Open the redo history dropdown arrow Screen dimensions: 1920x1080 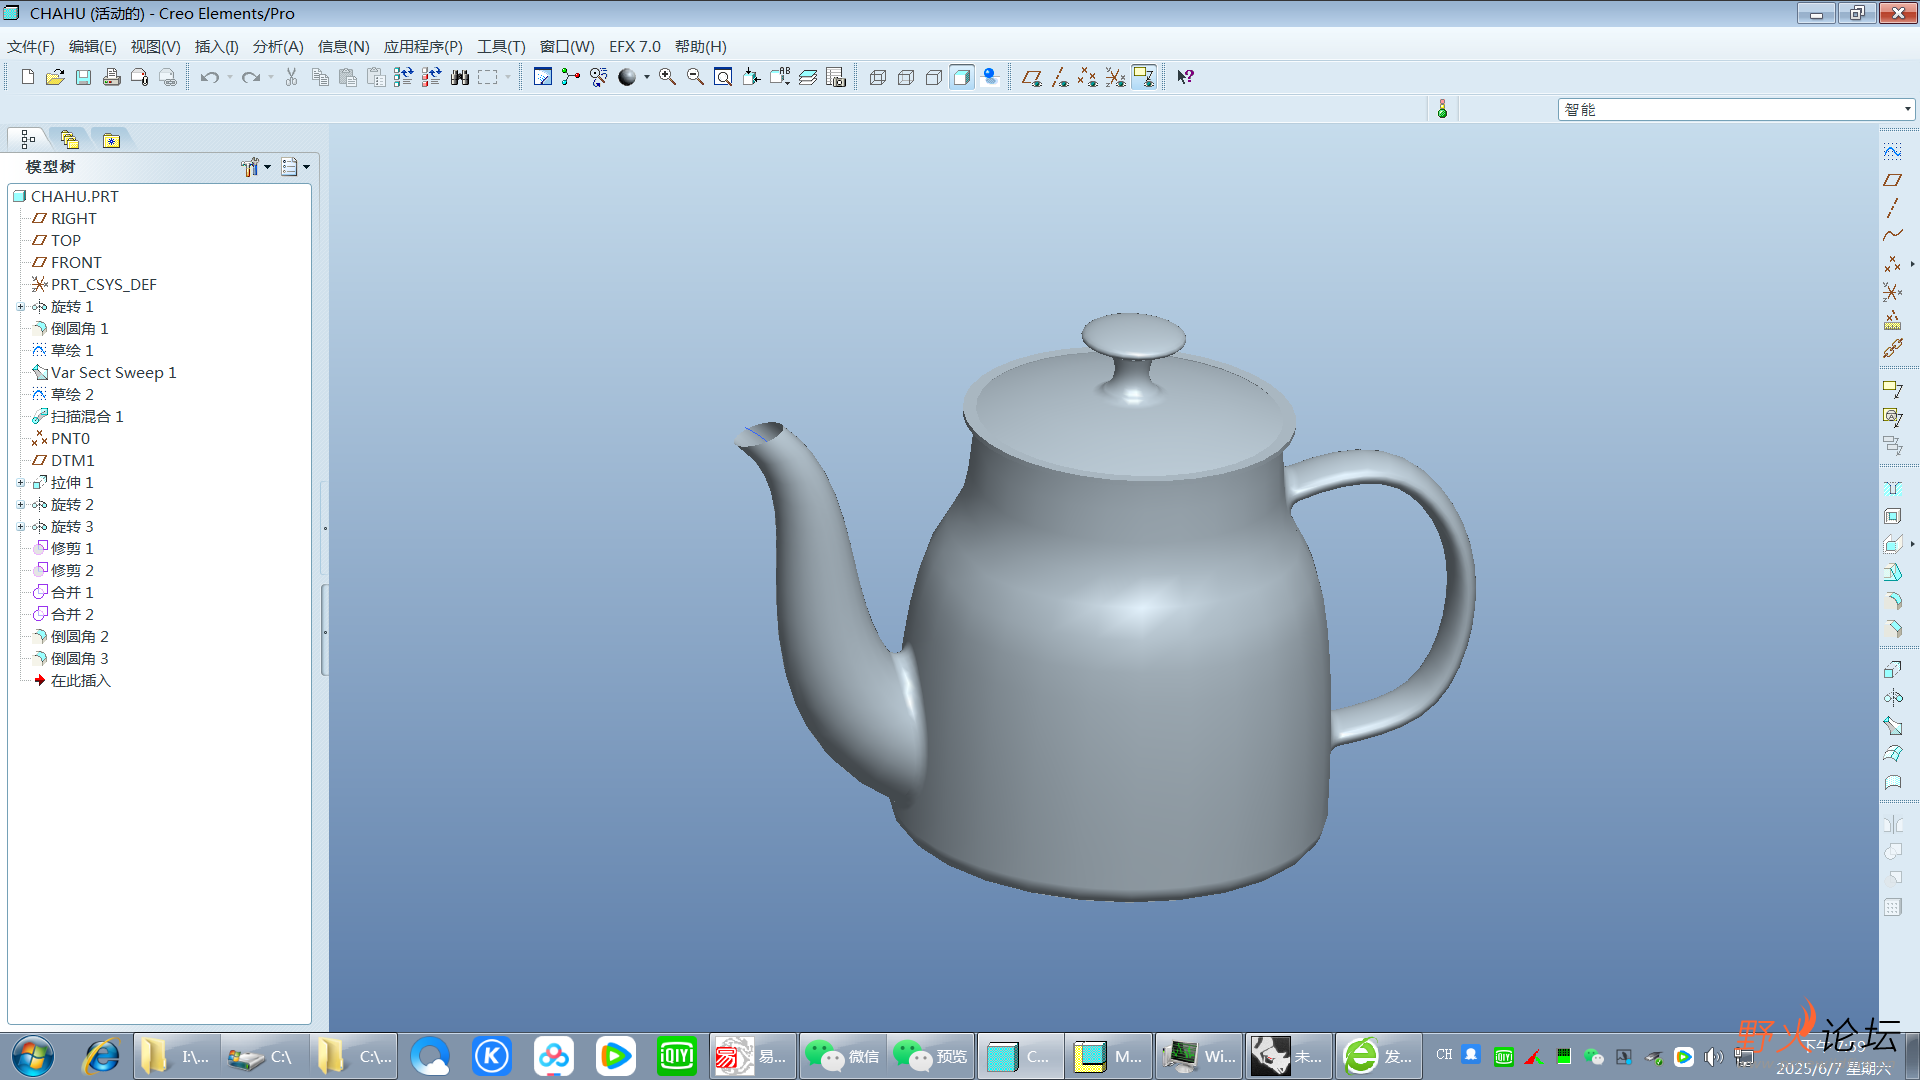click(271, 77)
